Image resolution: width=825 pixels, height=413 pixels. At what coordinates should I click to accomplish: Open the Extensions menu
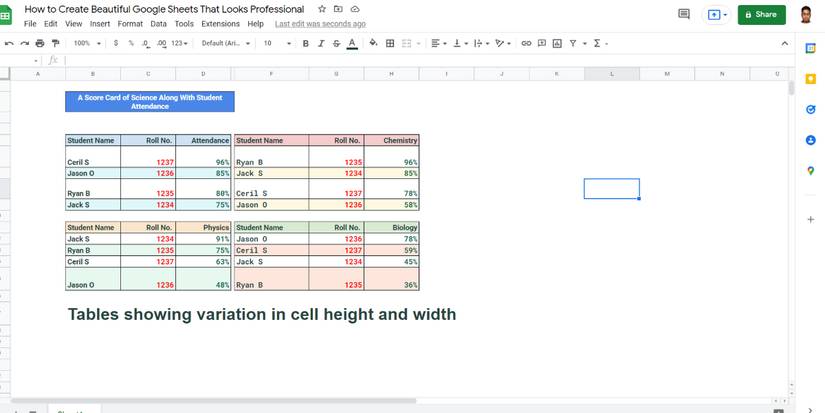(x=220, y=24)
